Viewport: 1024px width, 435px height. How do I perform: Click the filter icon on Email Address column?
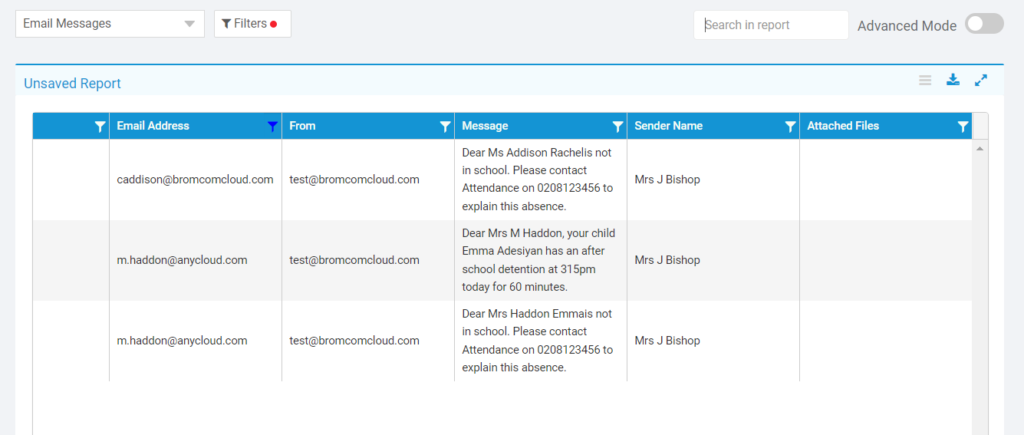(272, 127)
